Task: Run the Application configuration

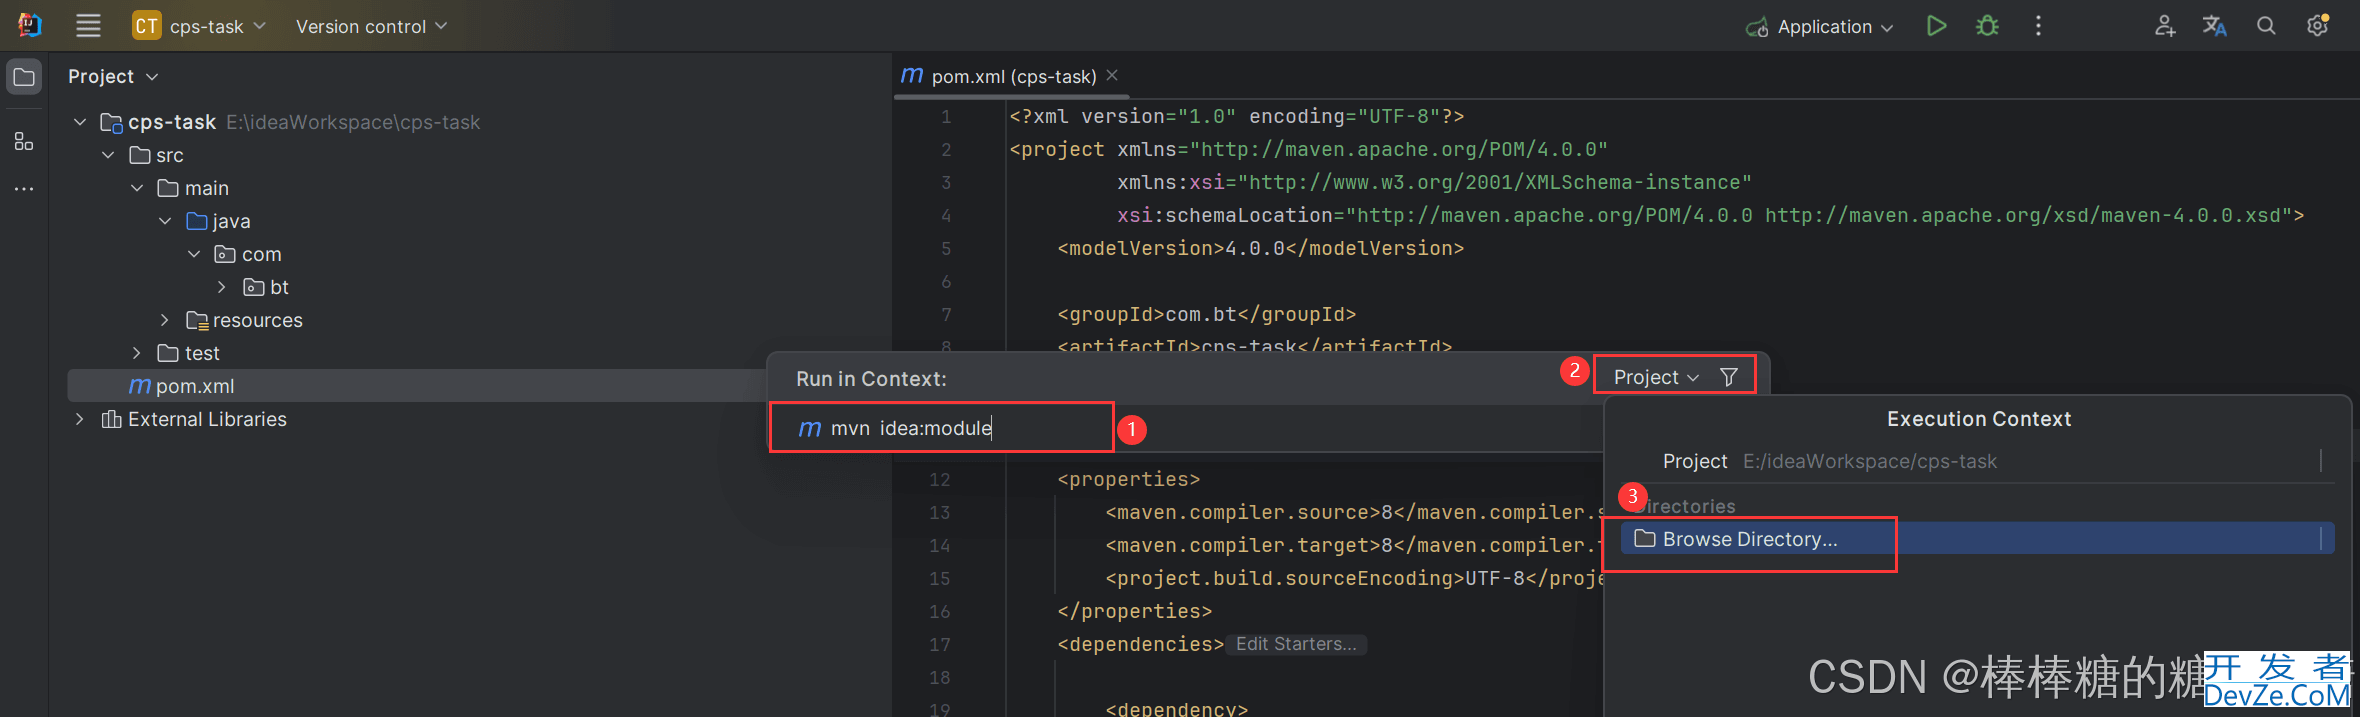Action: pyautogui.click(x=1936, y=26)
